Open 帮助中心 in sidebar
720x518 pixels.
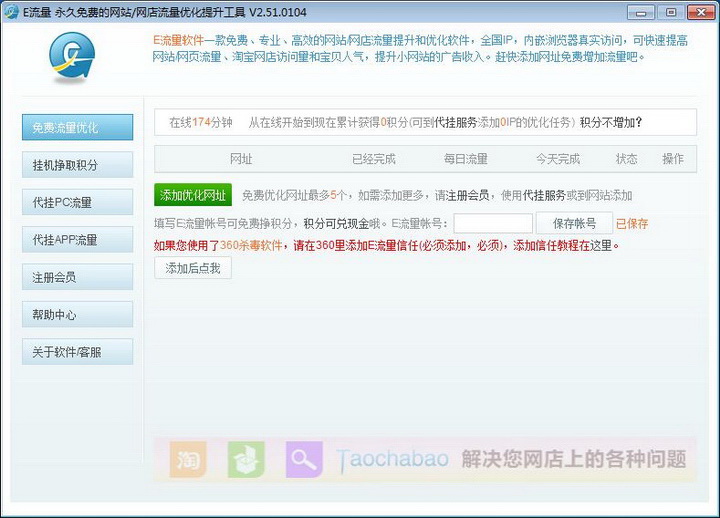pos(78,315)
